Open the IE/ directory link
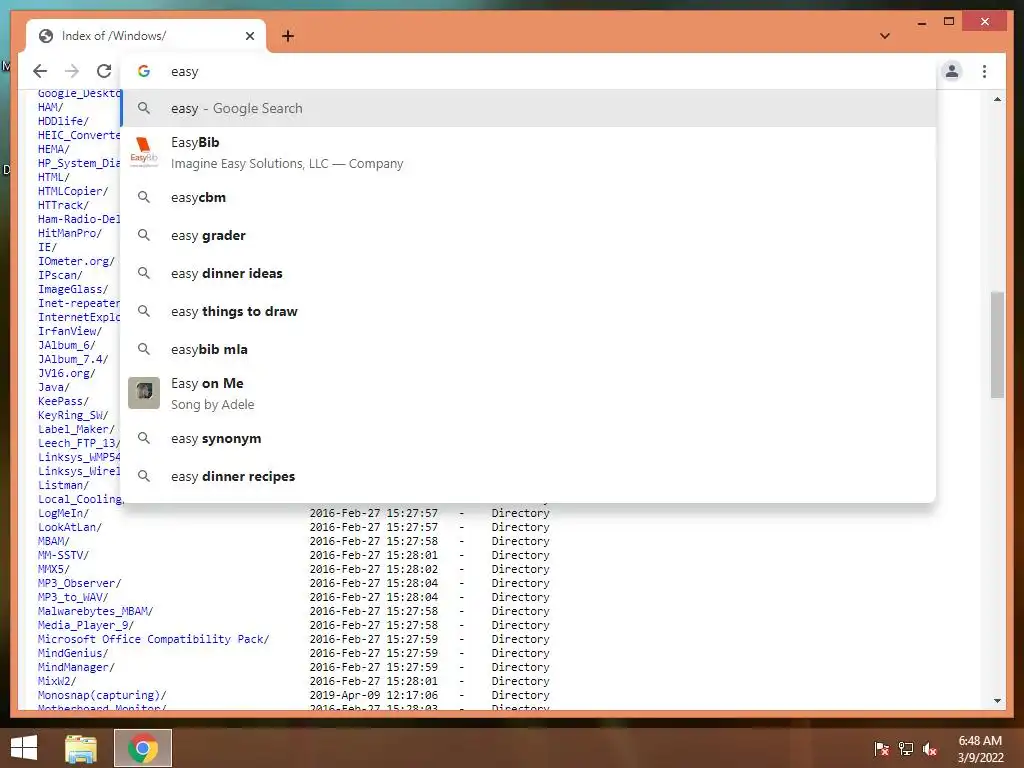Image resolution: width=1024 pixels, height=768 pixels. 47,248
